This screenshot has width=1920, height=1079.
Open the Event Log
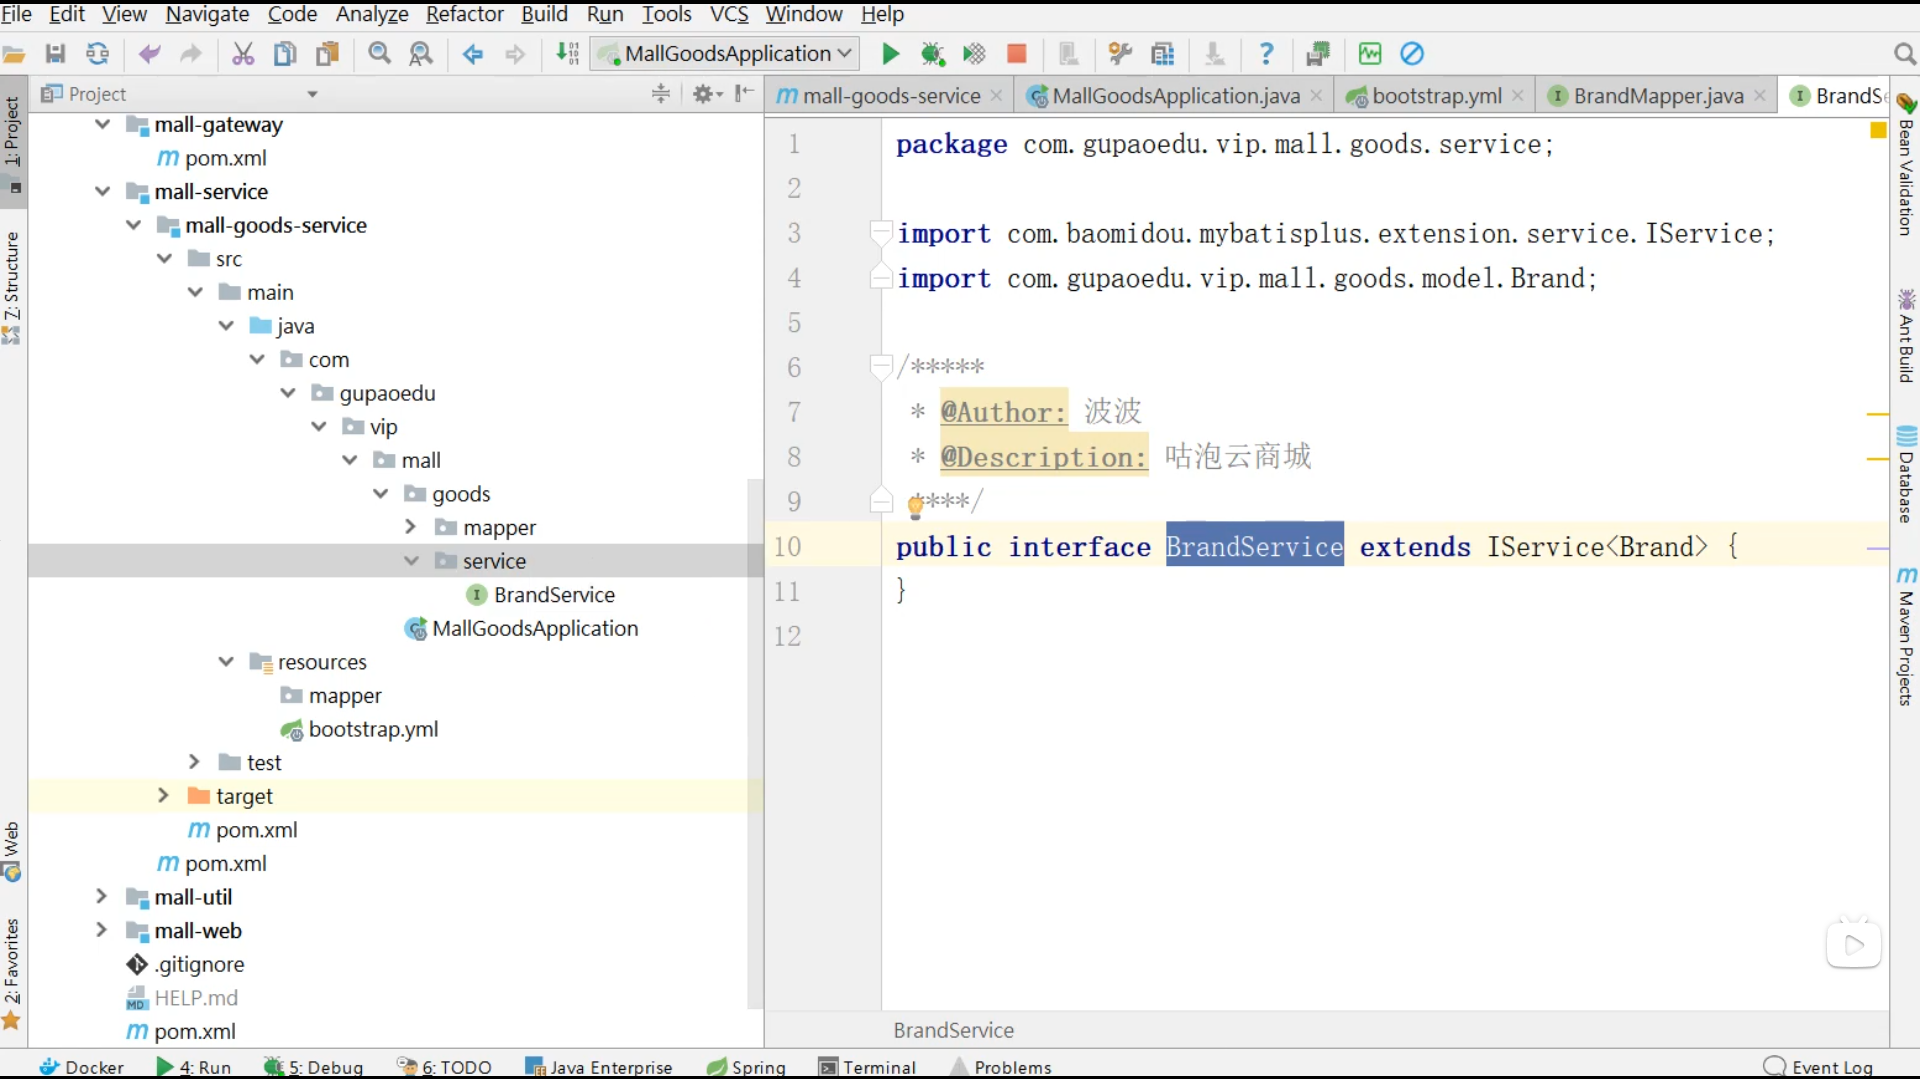point(1830,1067)
